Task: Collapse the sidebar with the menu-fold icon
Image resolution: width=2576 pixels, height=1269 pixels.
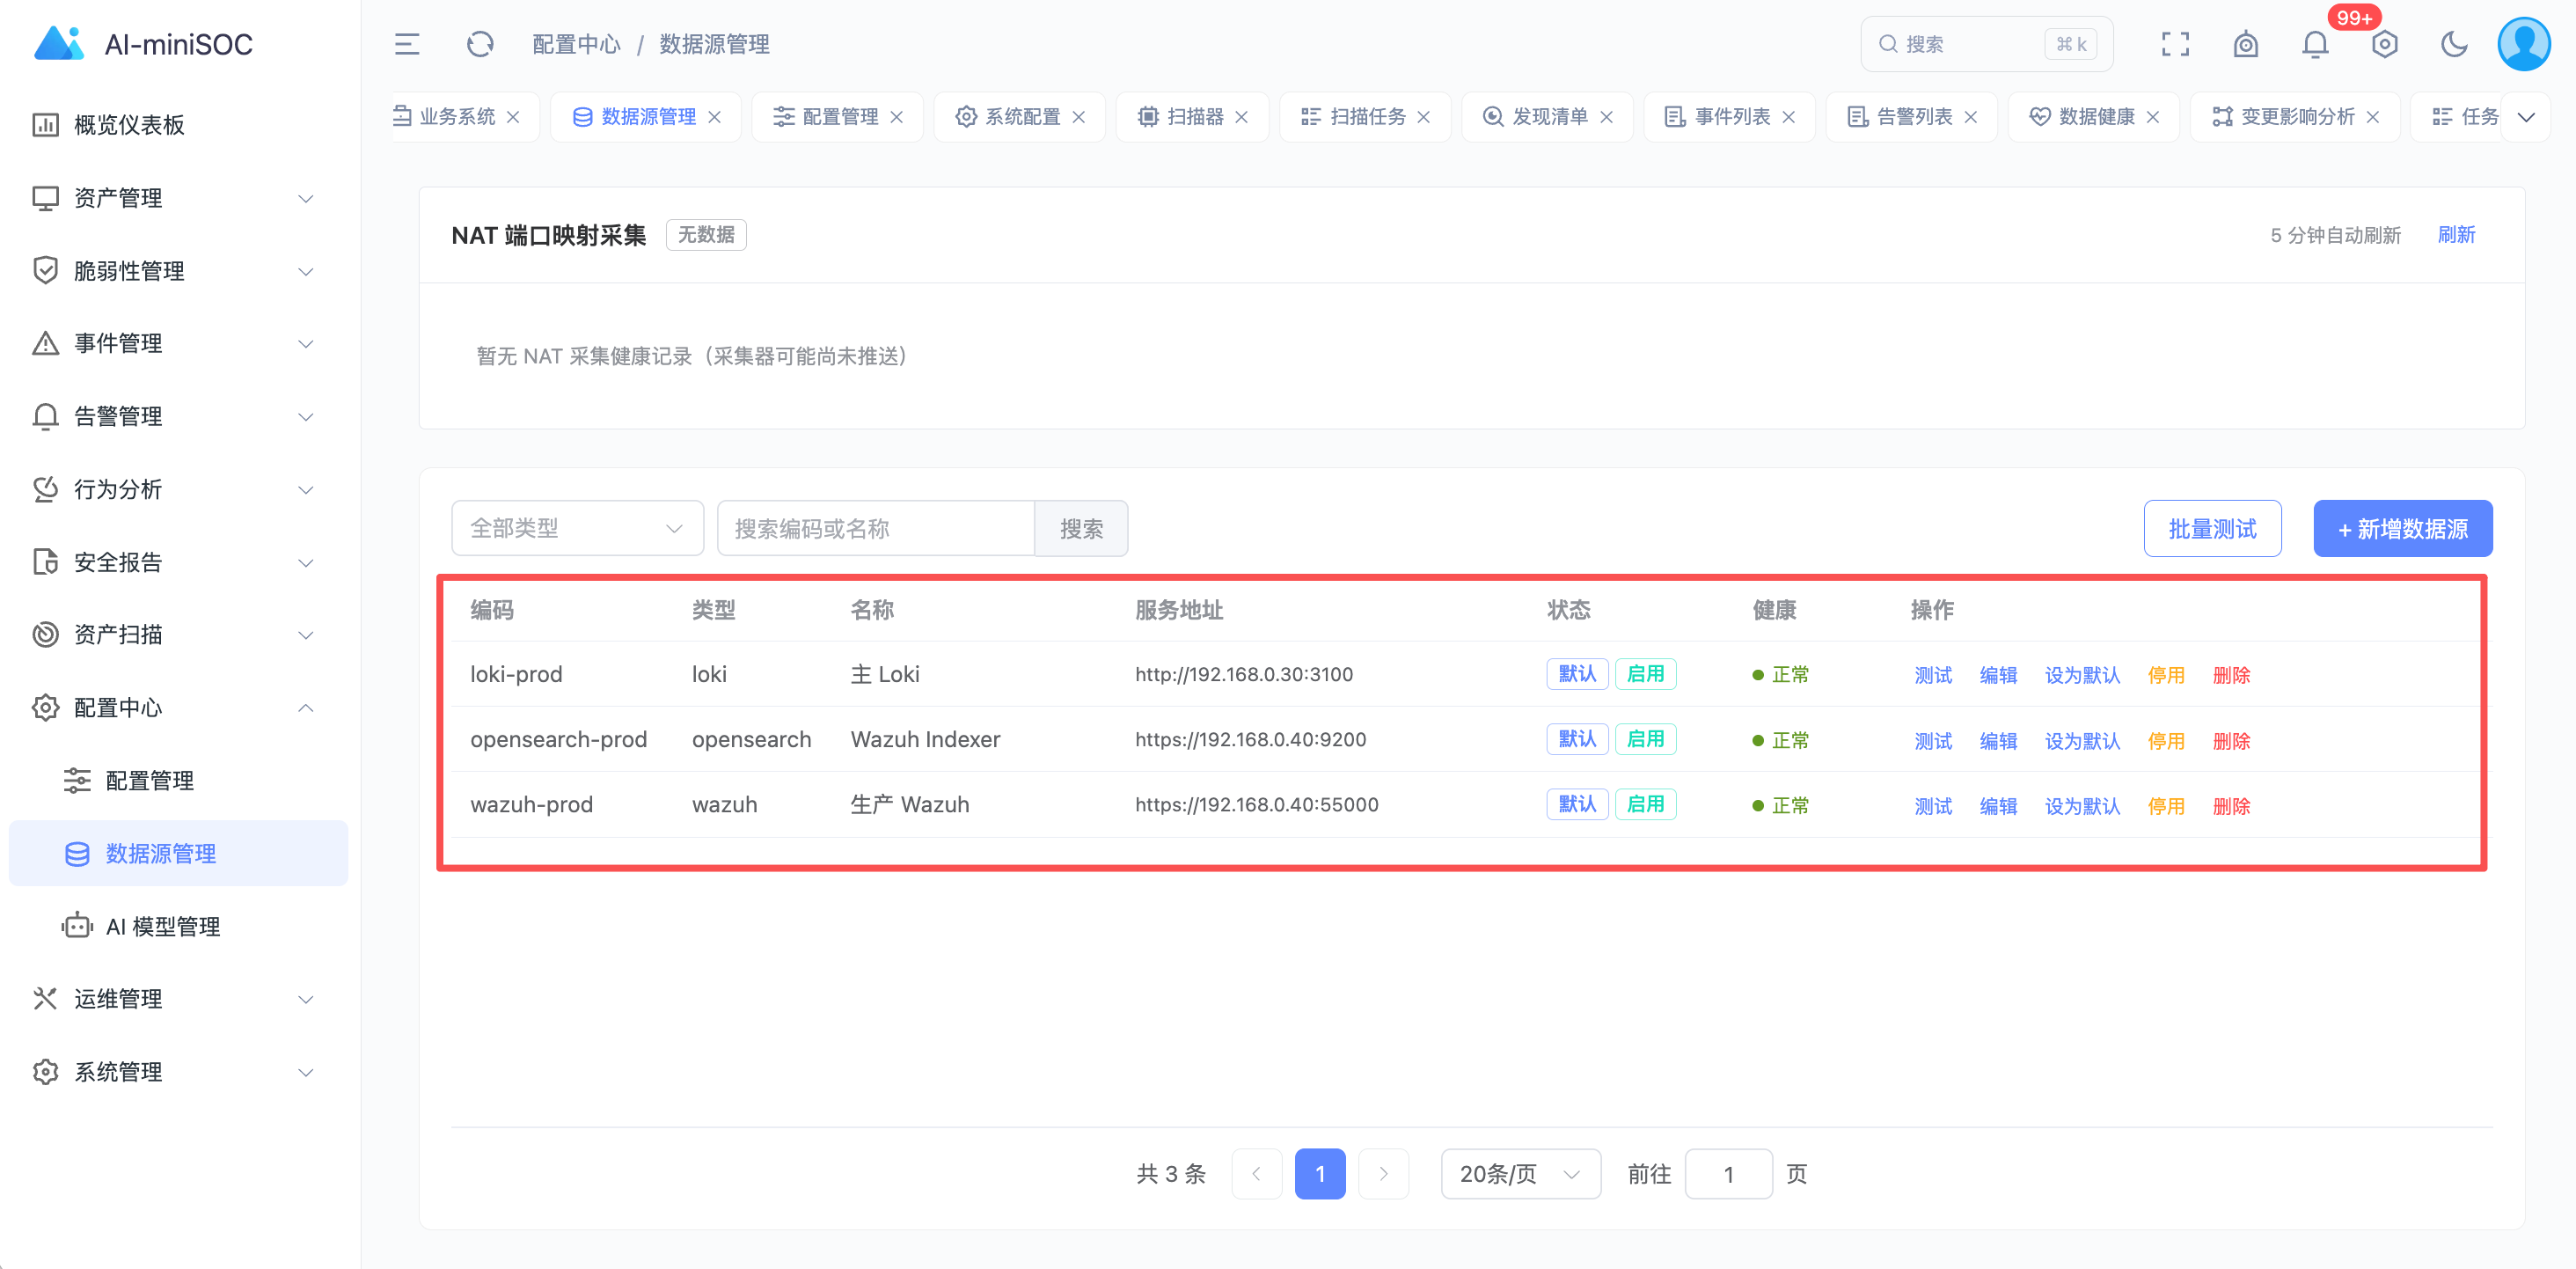Action: click(x=407, y=44)
